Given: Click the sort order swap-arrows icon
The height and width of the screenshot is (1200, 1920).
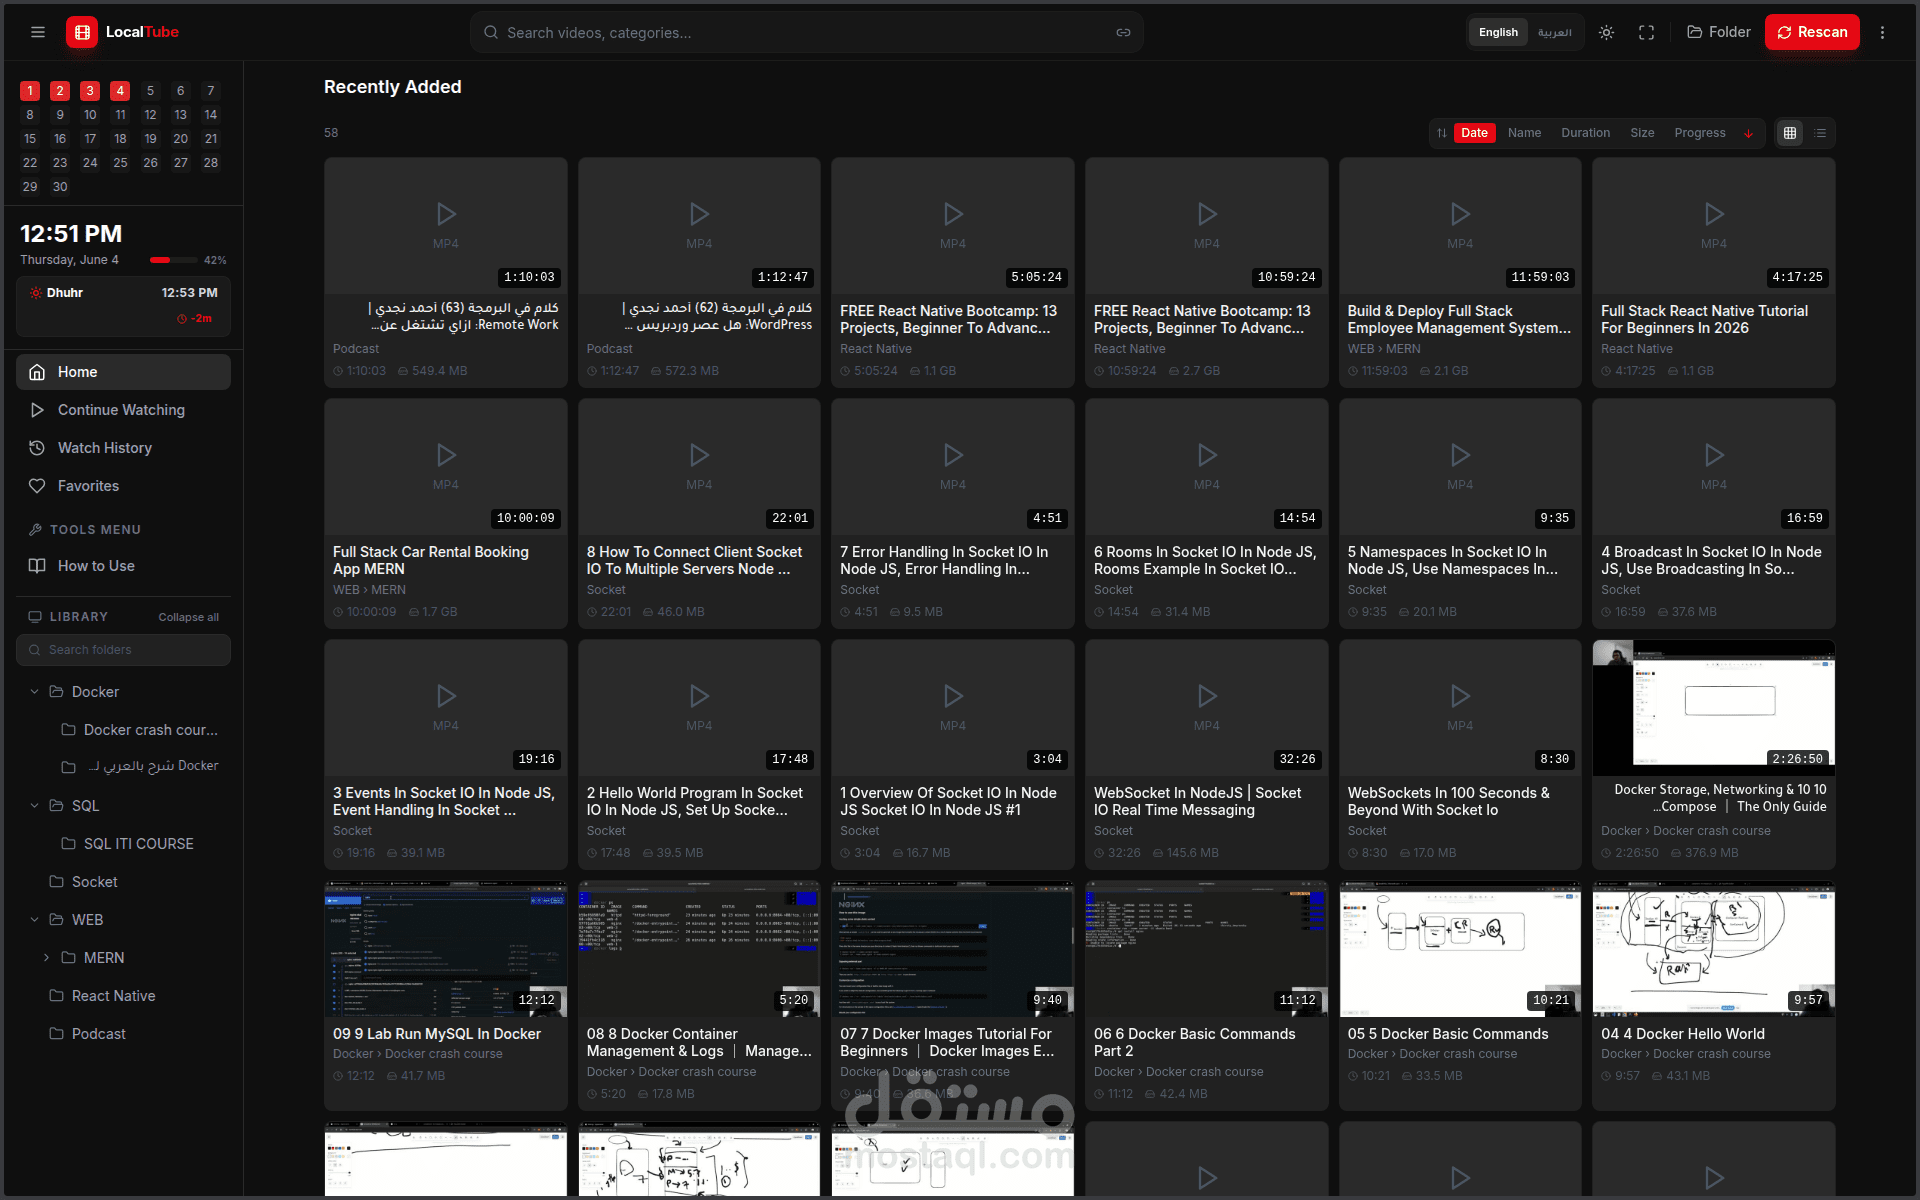Looking at the screenshot, I should click(1441, 133).
